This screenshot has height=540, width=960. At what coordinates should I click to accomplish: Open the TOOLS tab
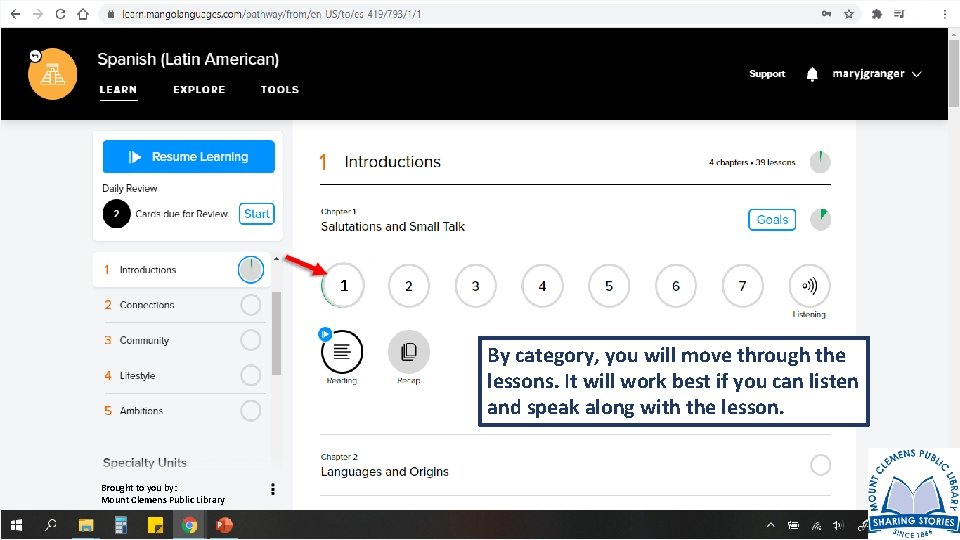coord(280,89)
